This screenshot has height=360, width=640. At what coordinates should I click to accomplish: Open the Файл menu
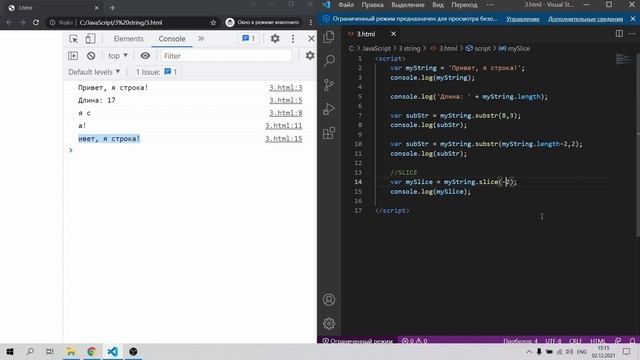tap(346, 5)
